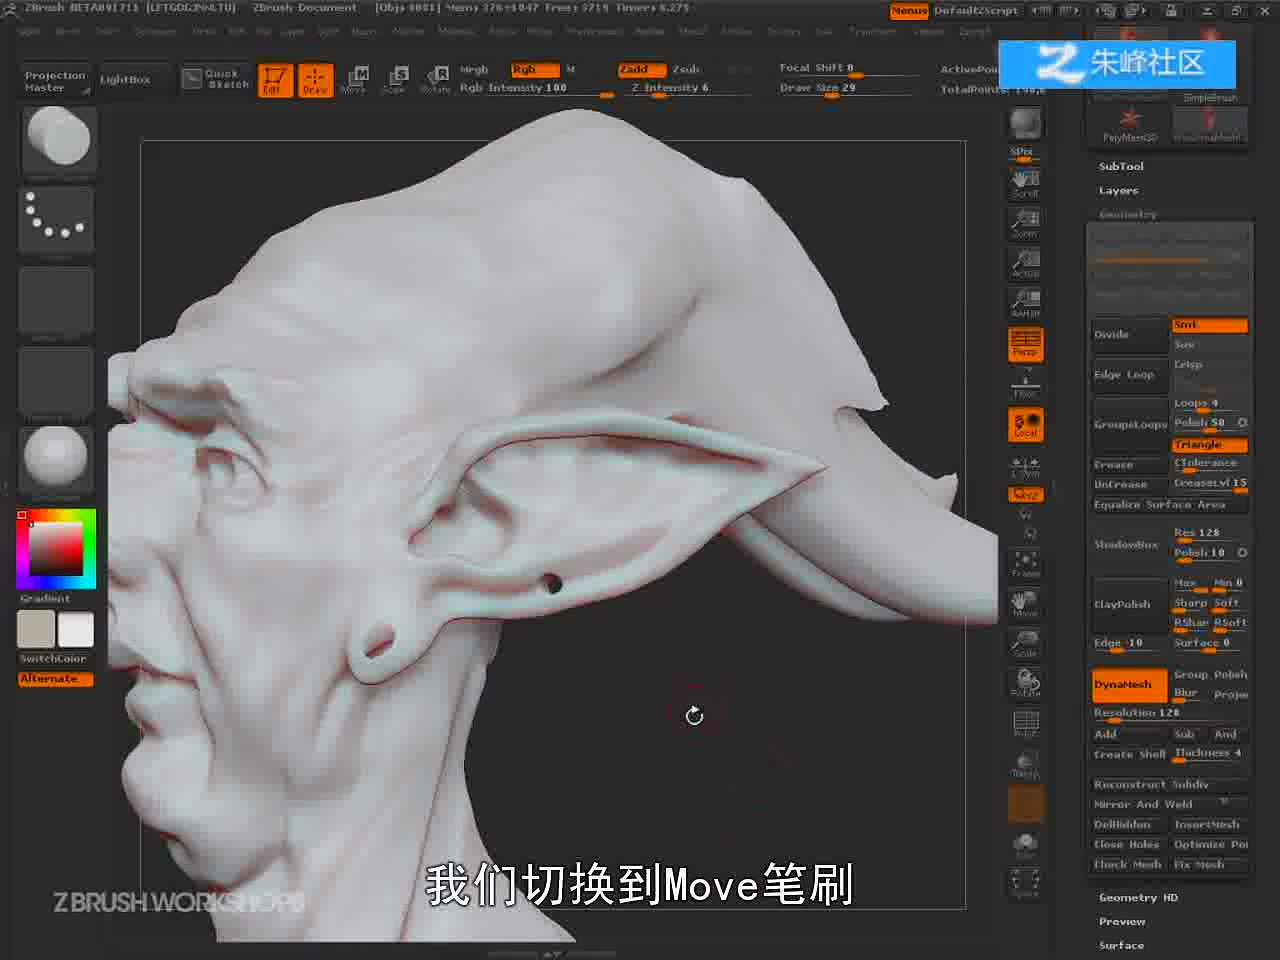Toggle the Rgb channel button
This screenshot has width=1280, height=960.
pos(535,70)
